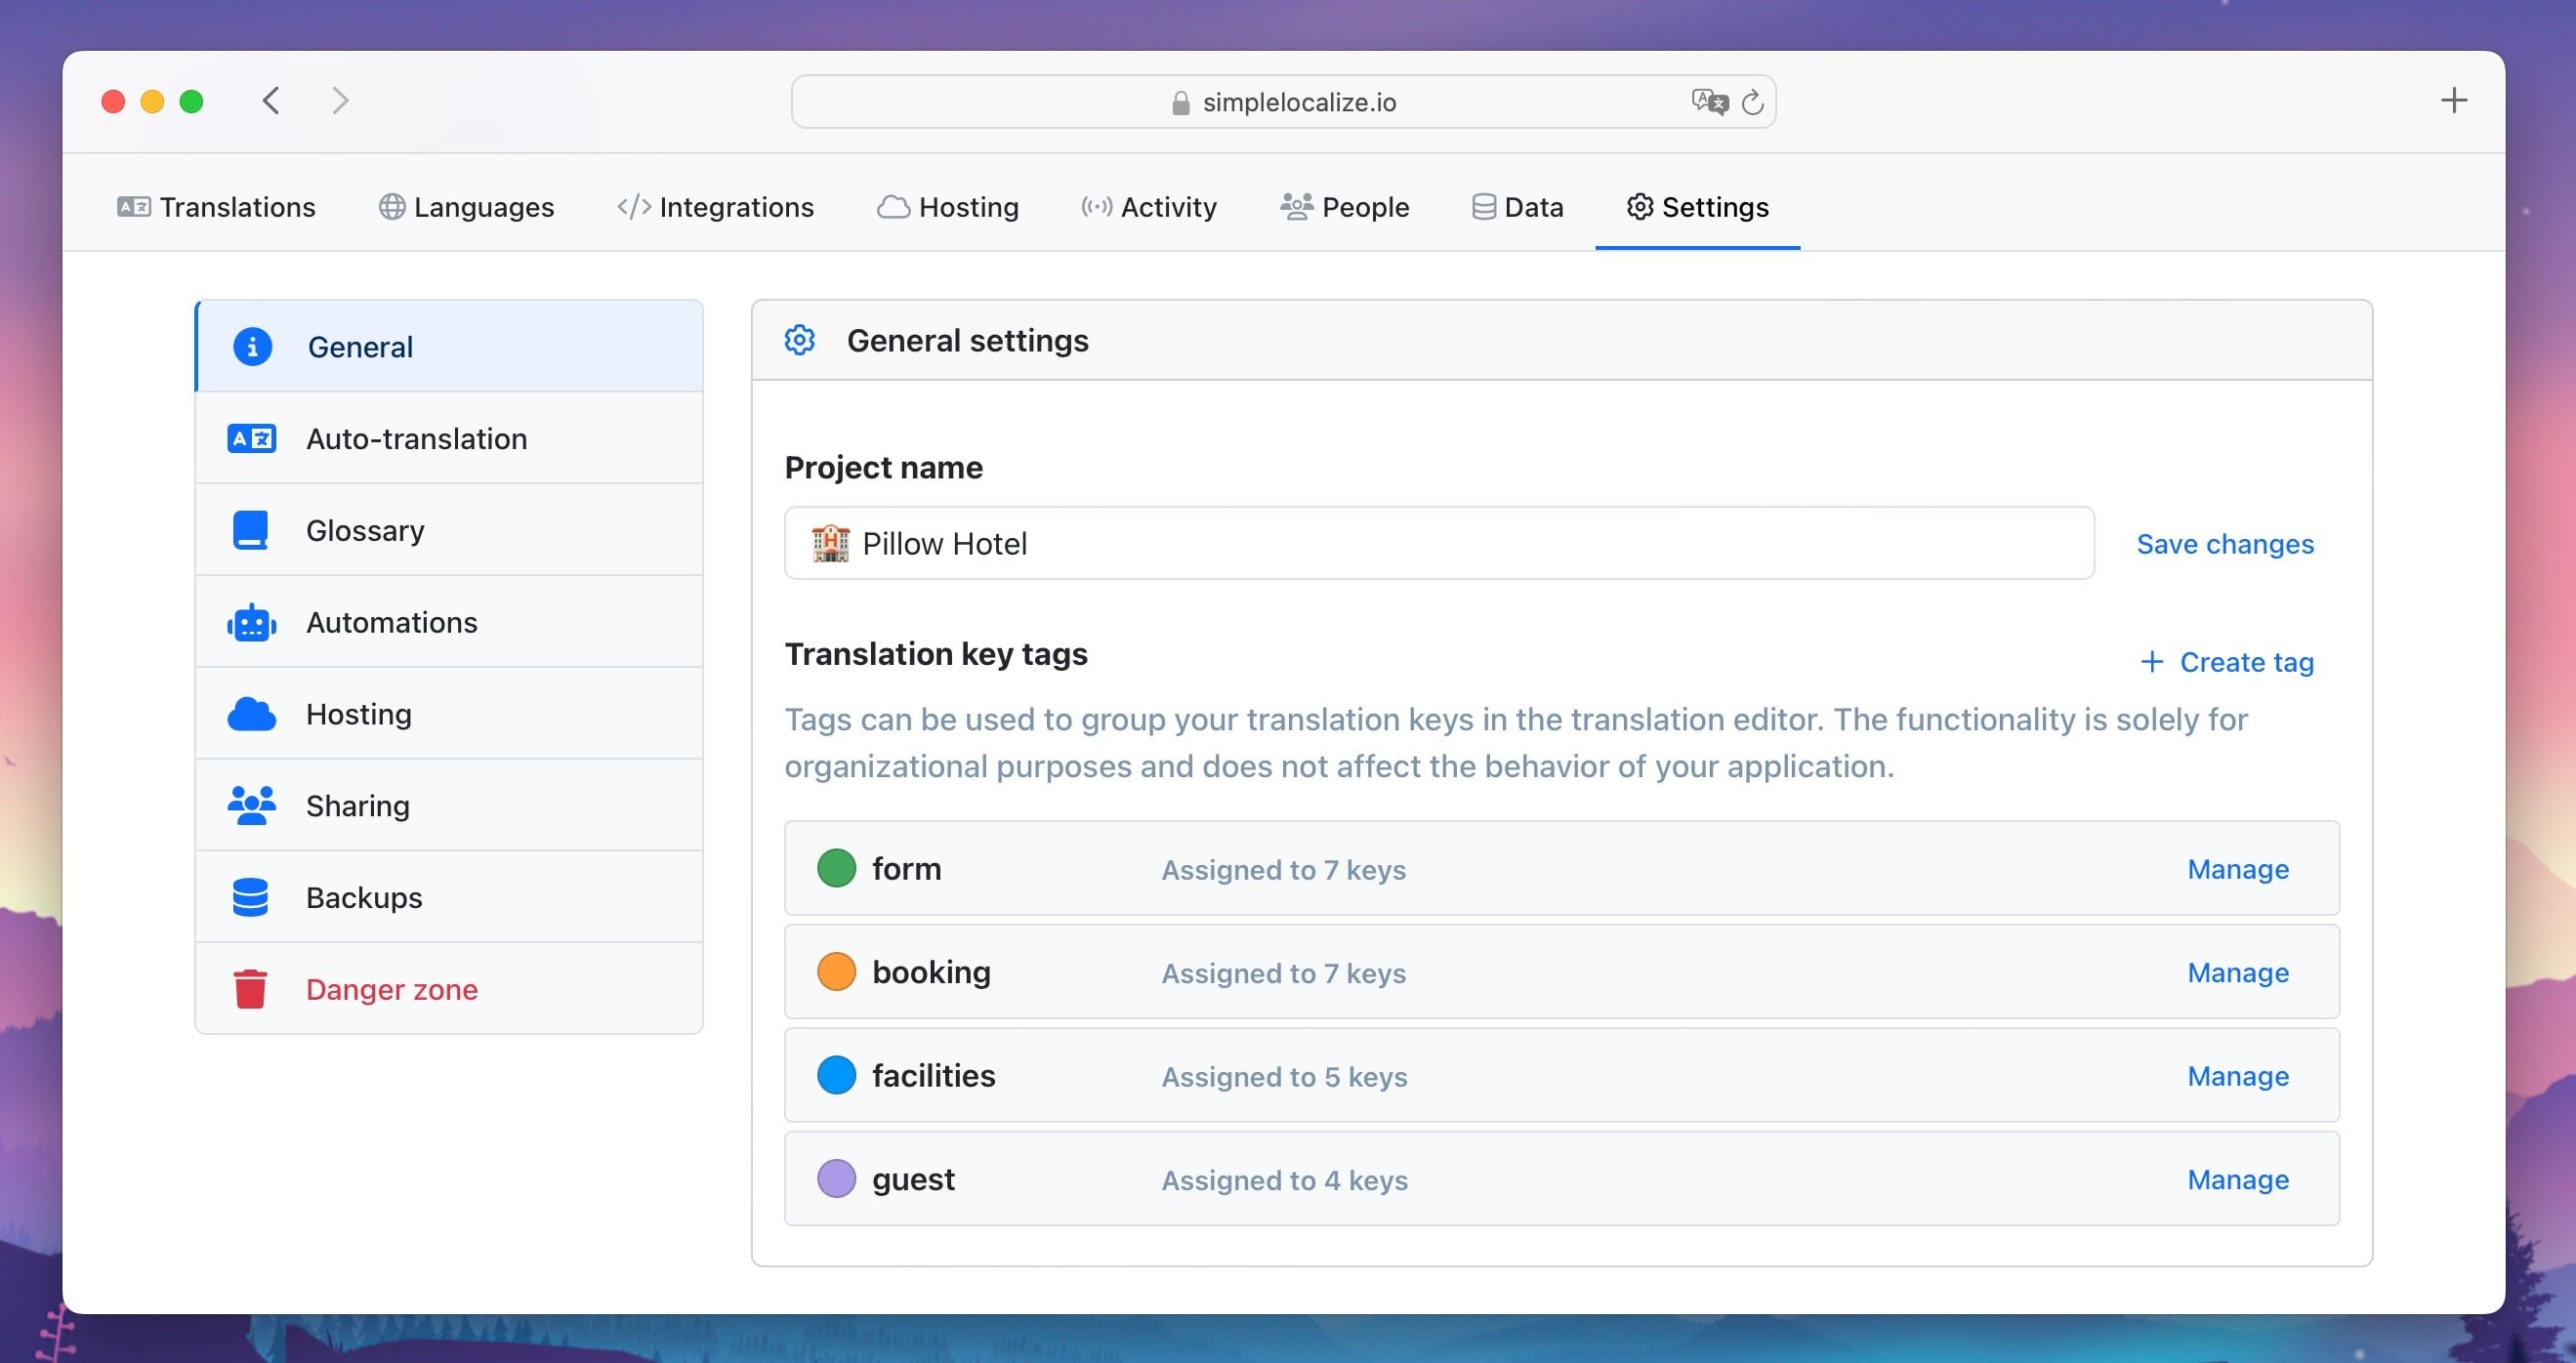Click the lock icon in the address bar

click(1181, 103)
